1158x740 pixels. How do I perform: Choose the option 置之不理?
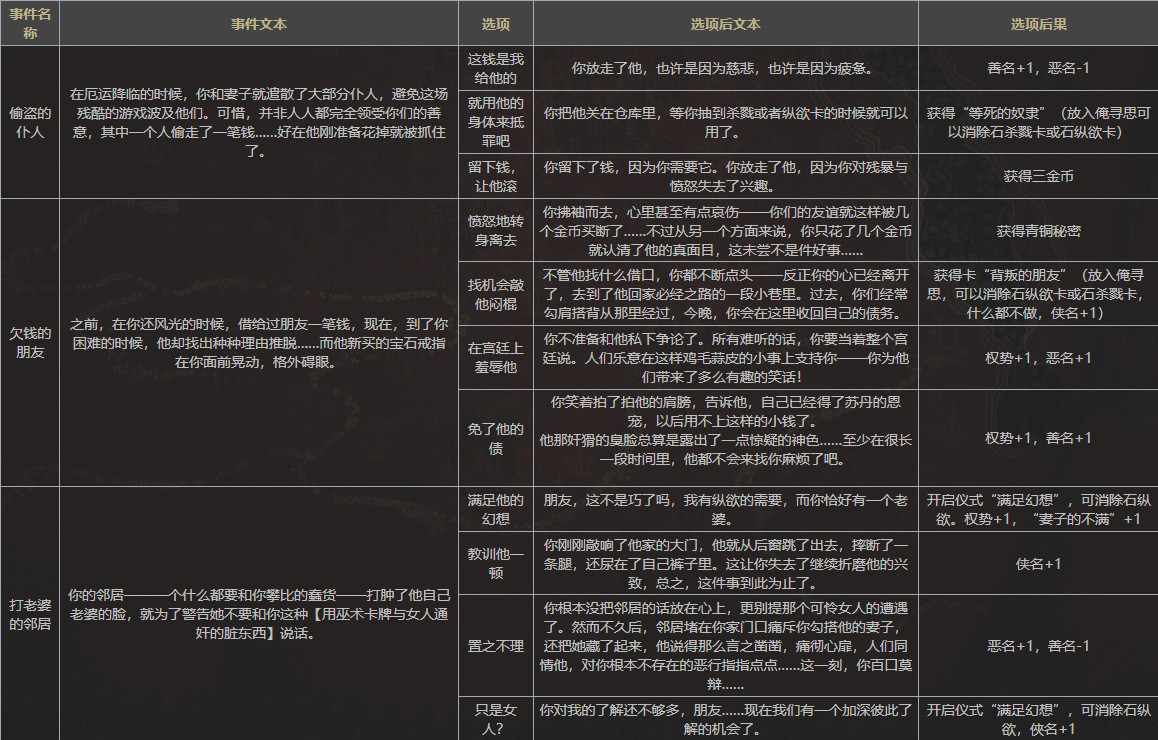pyautogui.click(x=495, y=646)
